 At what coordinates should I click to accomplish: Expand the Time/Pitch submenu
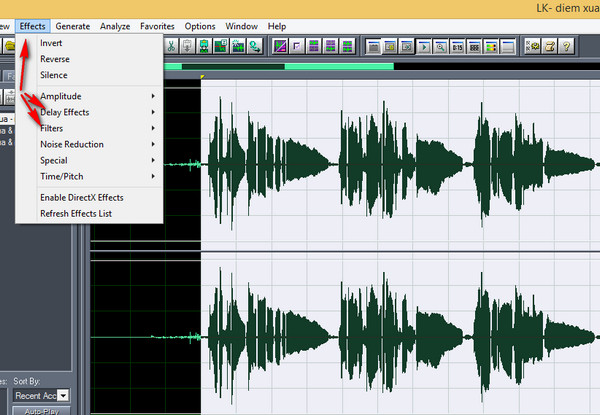click(89, 176)
